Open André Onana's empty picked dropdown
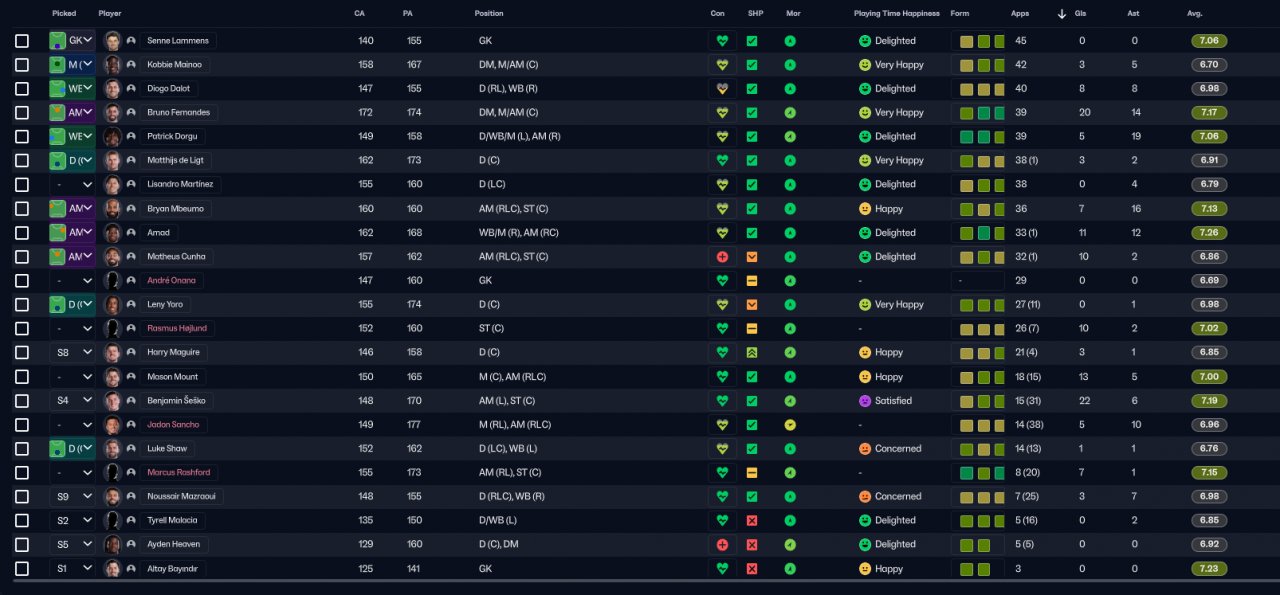The image size is (1280, 595). 72,281
